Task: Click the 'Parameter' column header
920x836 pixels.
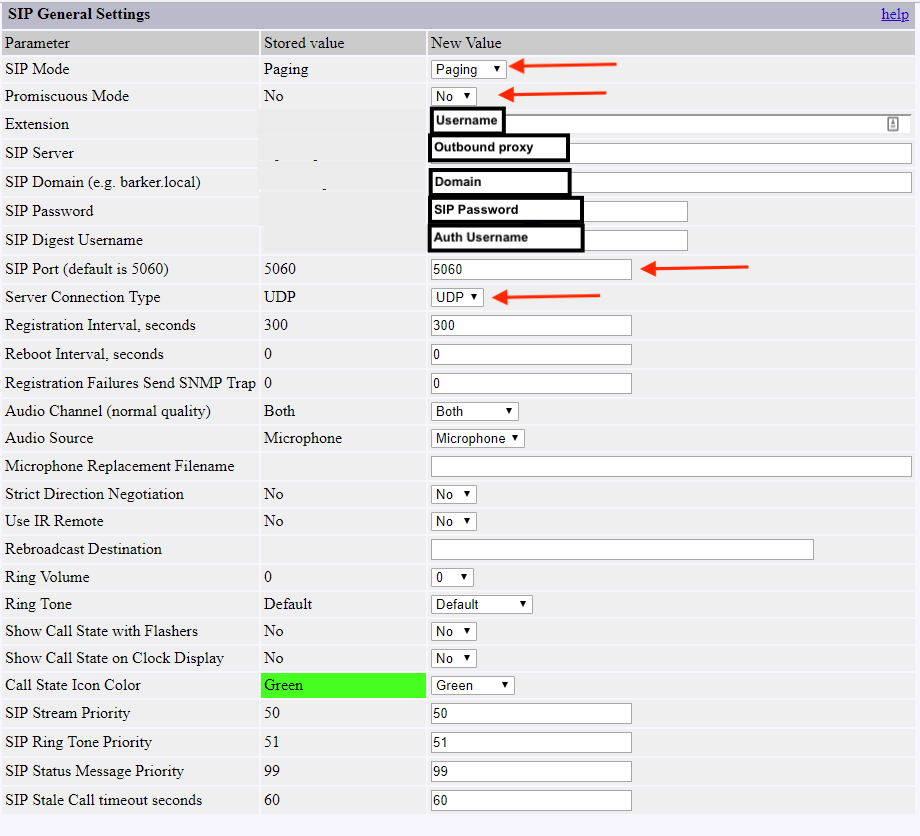Action: click(37, 43)
